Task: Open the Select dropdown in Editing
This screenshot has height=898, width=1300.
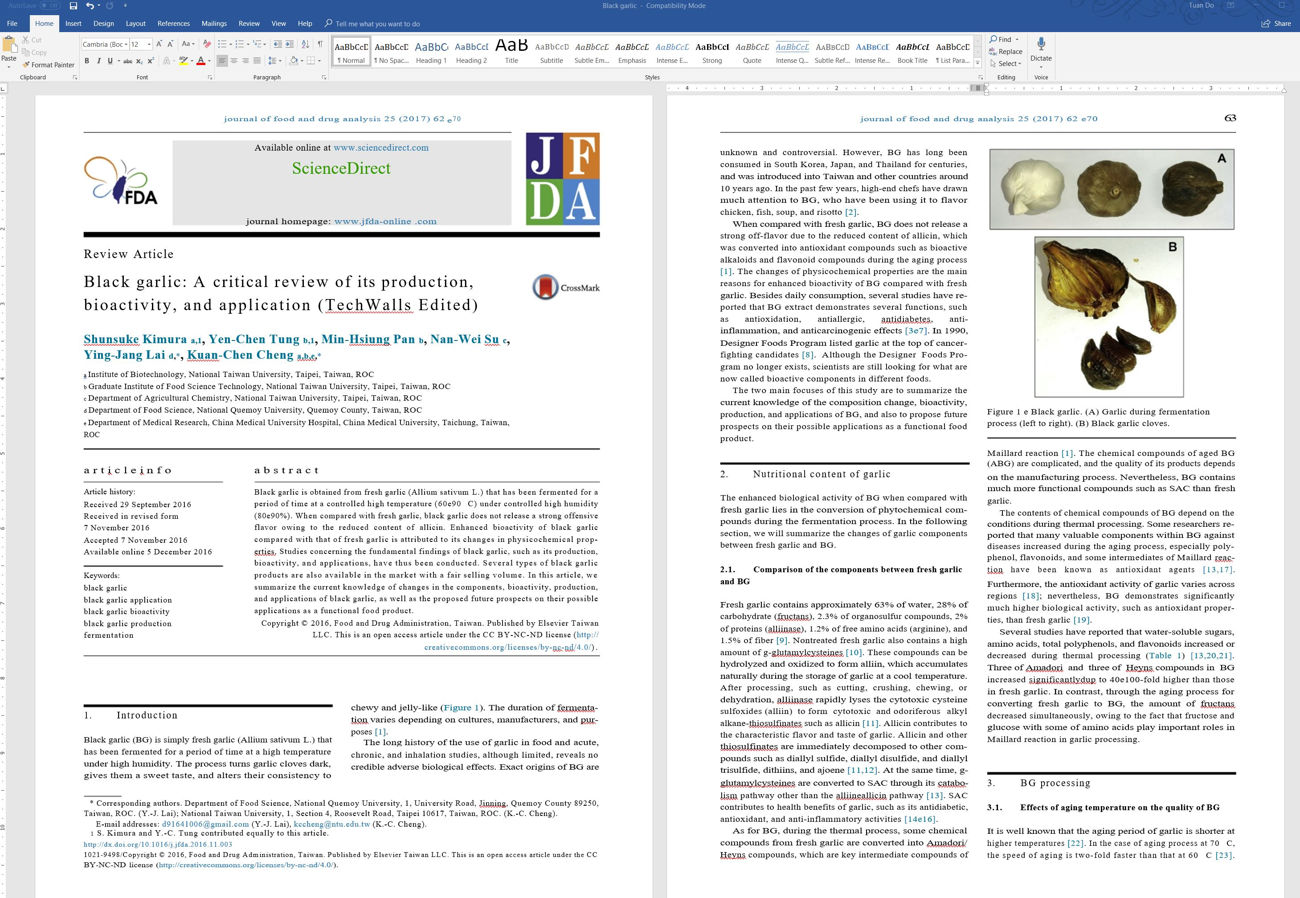Action: coord(1005,64)
